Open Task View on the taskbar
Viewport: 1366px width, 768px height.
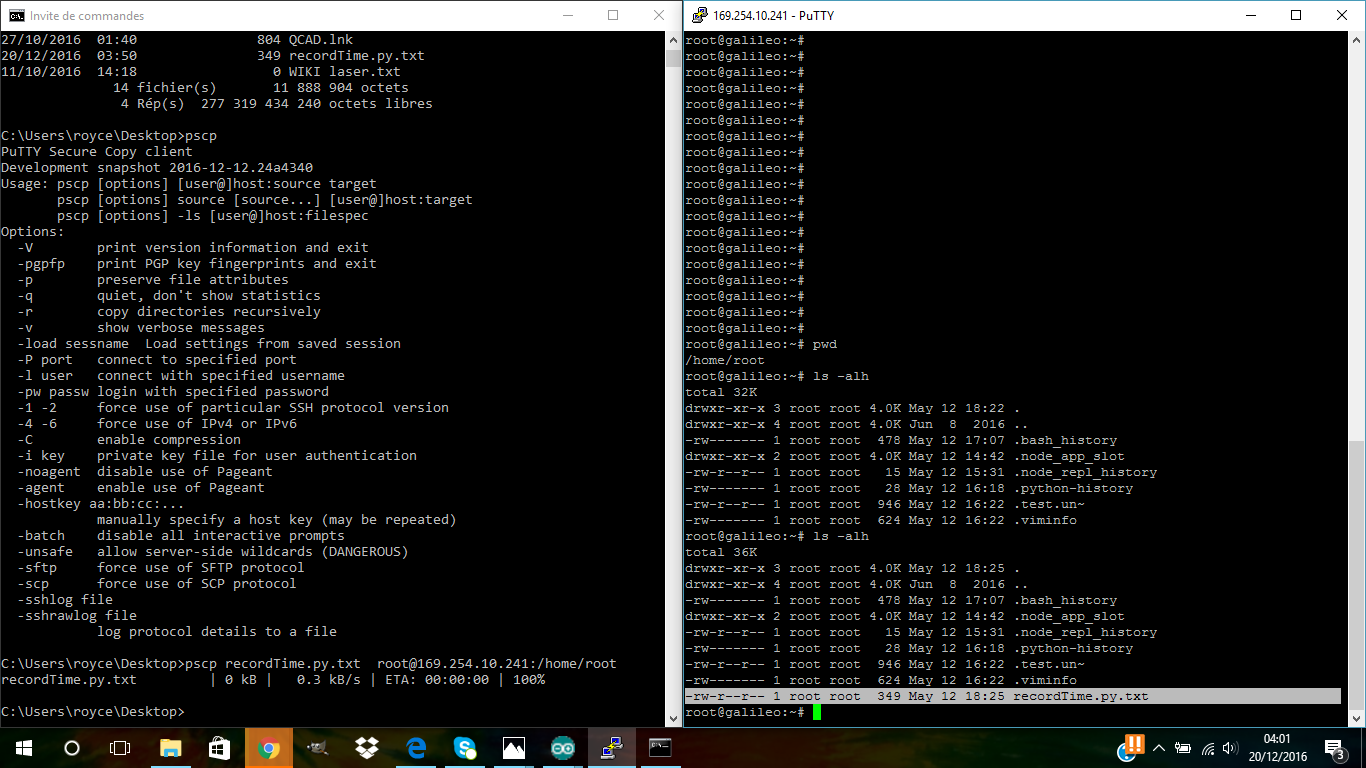tap(120, 748)
